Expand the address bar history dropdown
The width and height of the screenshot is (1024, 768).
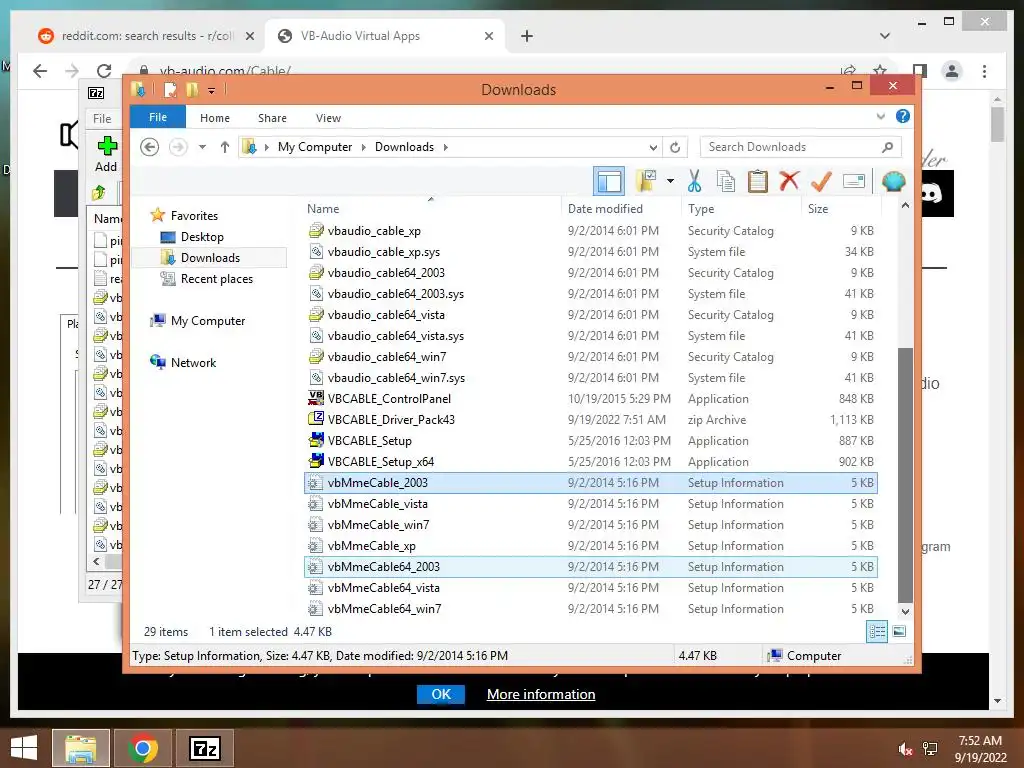(652, 147)
